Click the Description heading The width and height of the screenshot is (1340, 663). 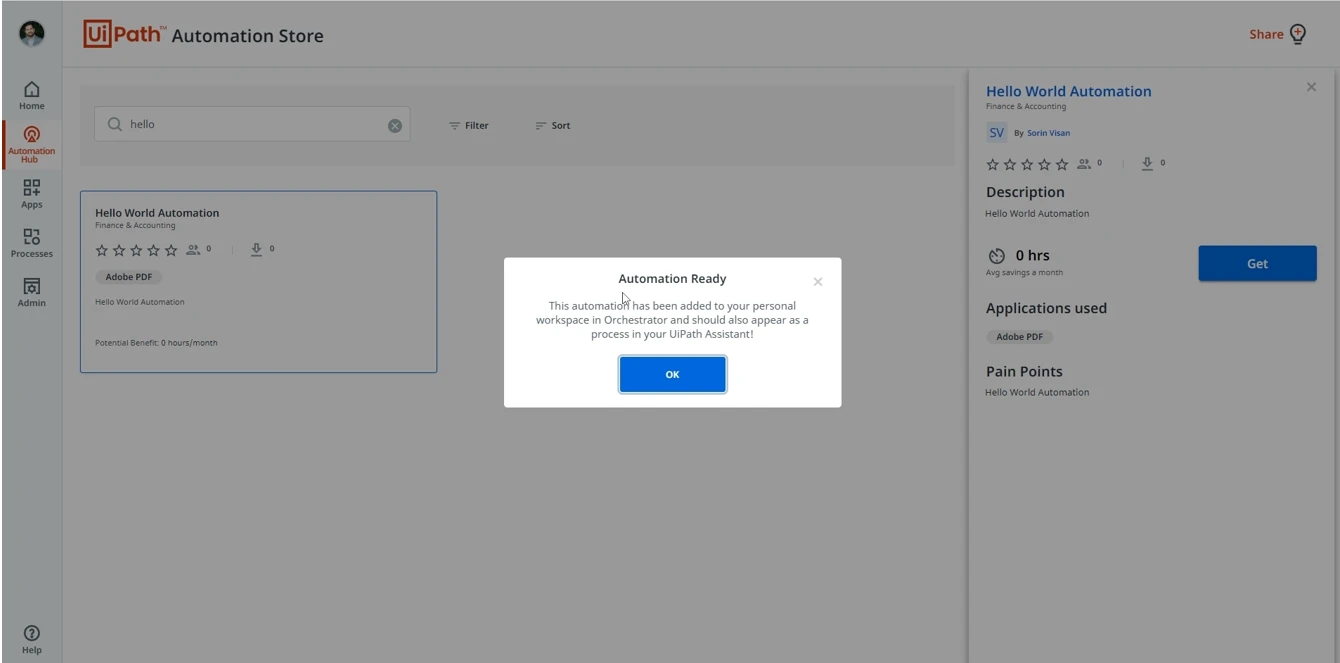tap(1025, 192)
